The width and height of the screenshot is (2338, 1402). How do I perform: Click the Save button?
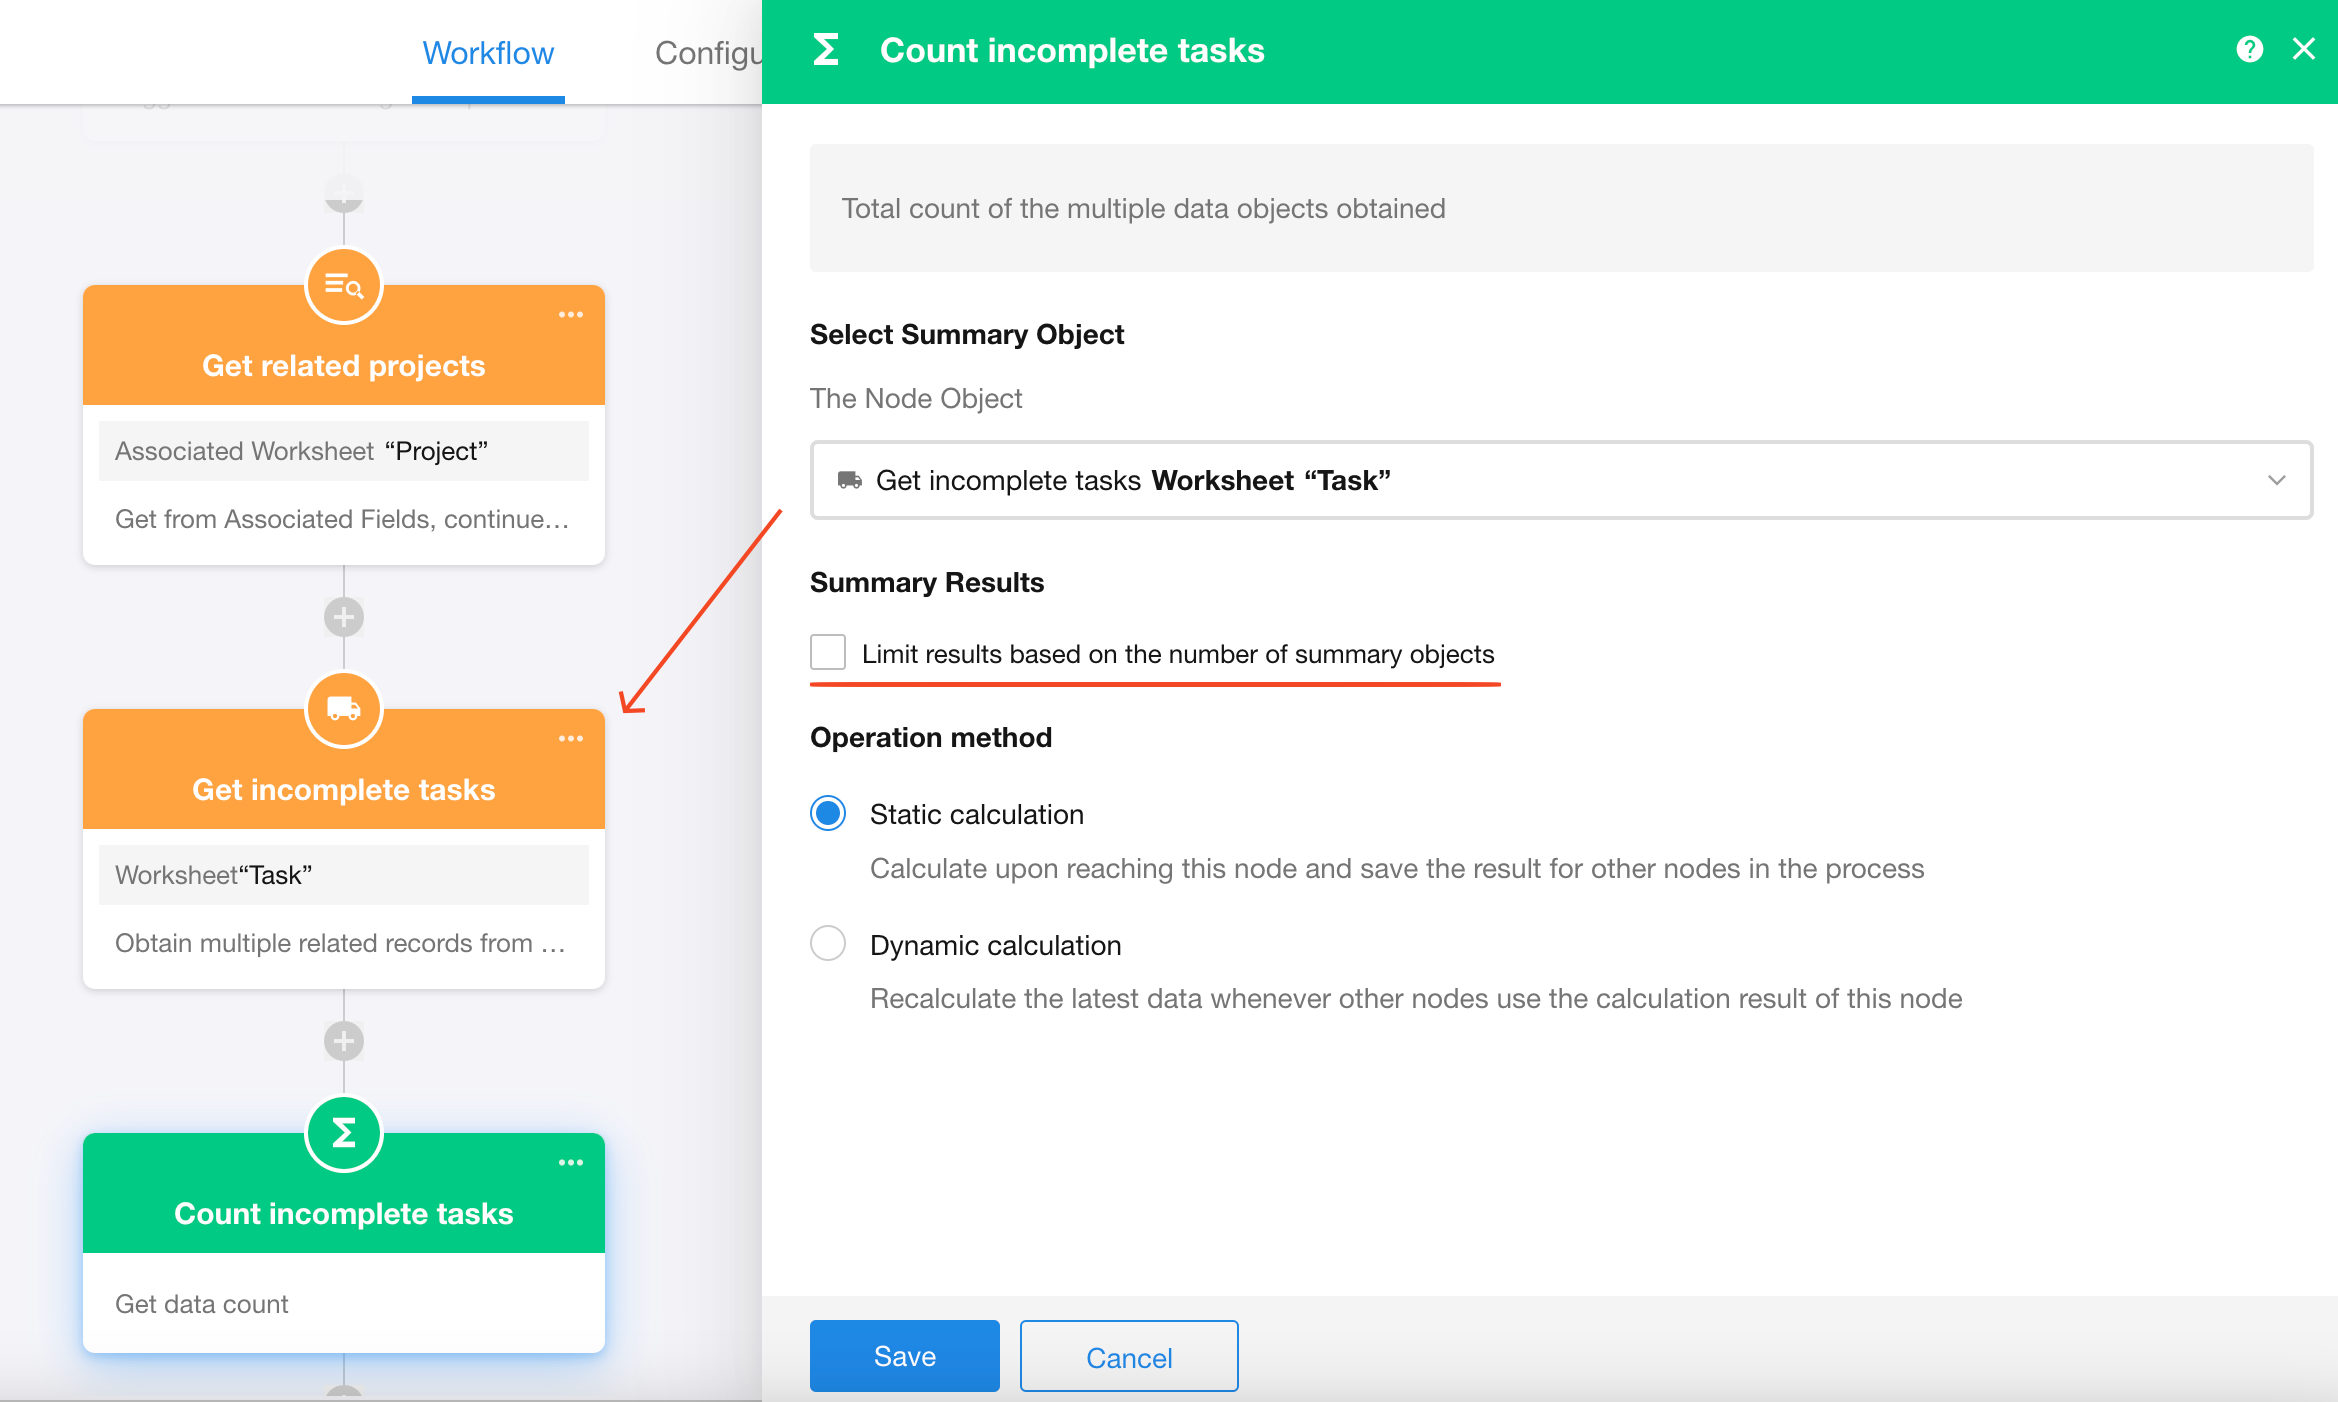pyautogui.click(x=904, y=1356)
